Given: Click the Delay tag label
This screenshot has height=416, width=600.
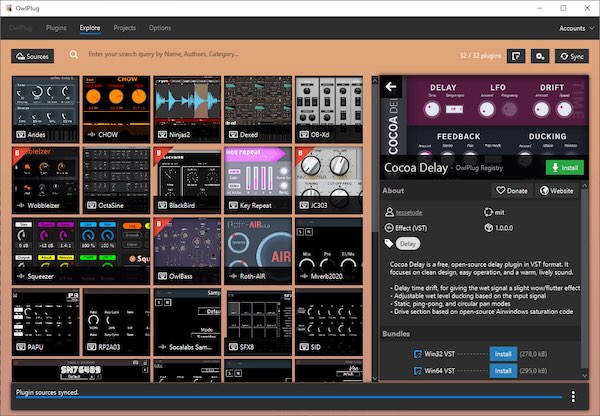Looking at the screenshot, I should click(x=407, y=243).
